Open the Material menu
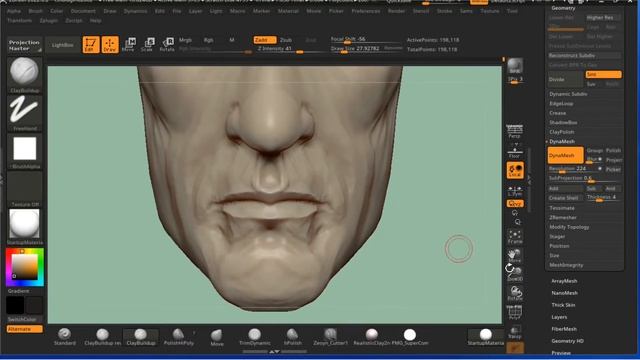Screen dimensions: 640x360 [x=288, y=11]
